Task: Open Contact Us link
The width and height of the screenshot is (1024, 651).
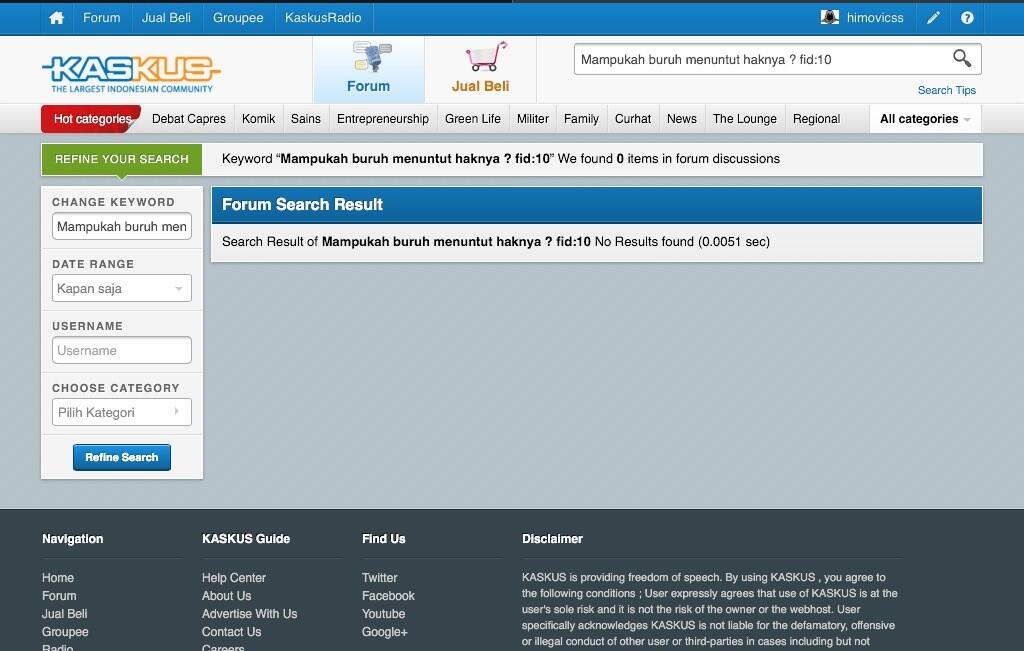Action: point(231,631)
